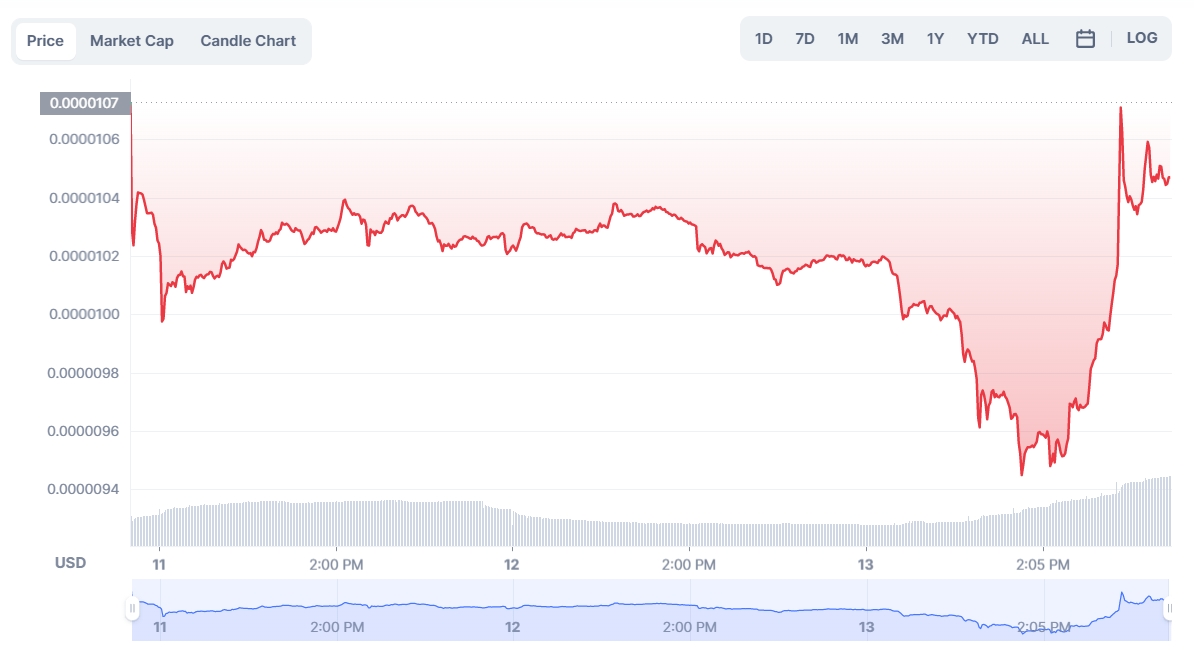Click the left range slider handle
Image resolution: width=1194 pixels, height=651 pixels.
pos(132,608)
